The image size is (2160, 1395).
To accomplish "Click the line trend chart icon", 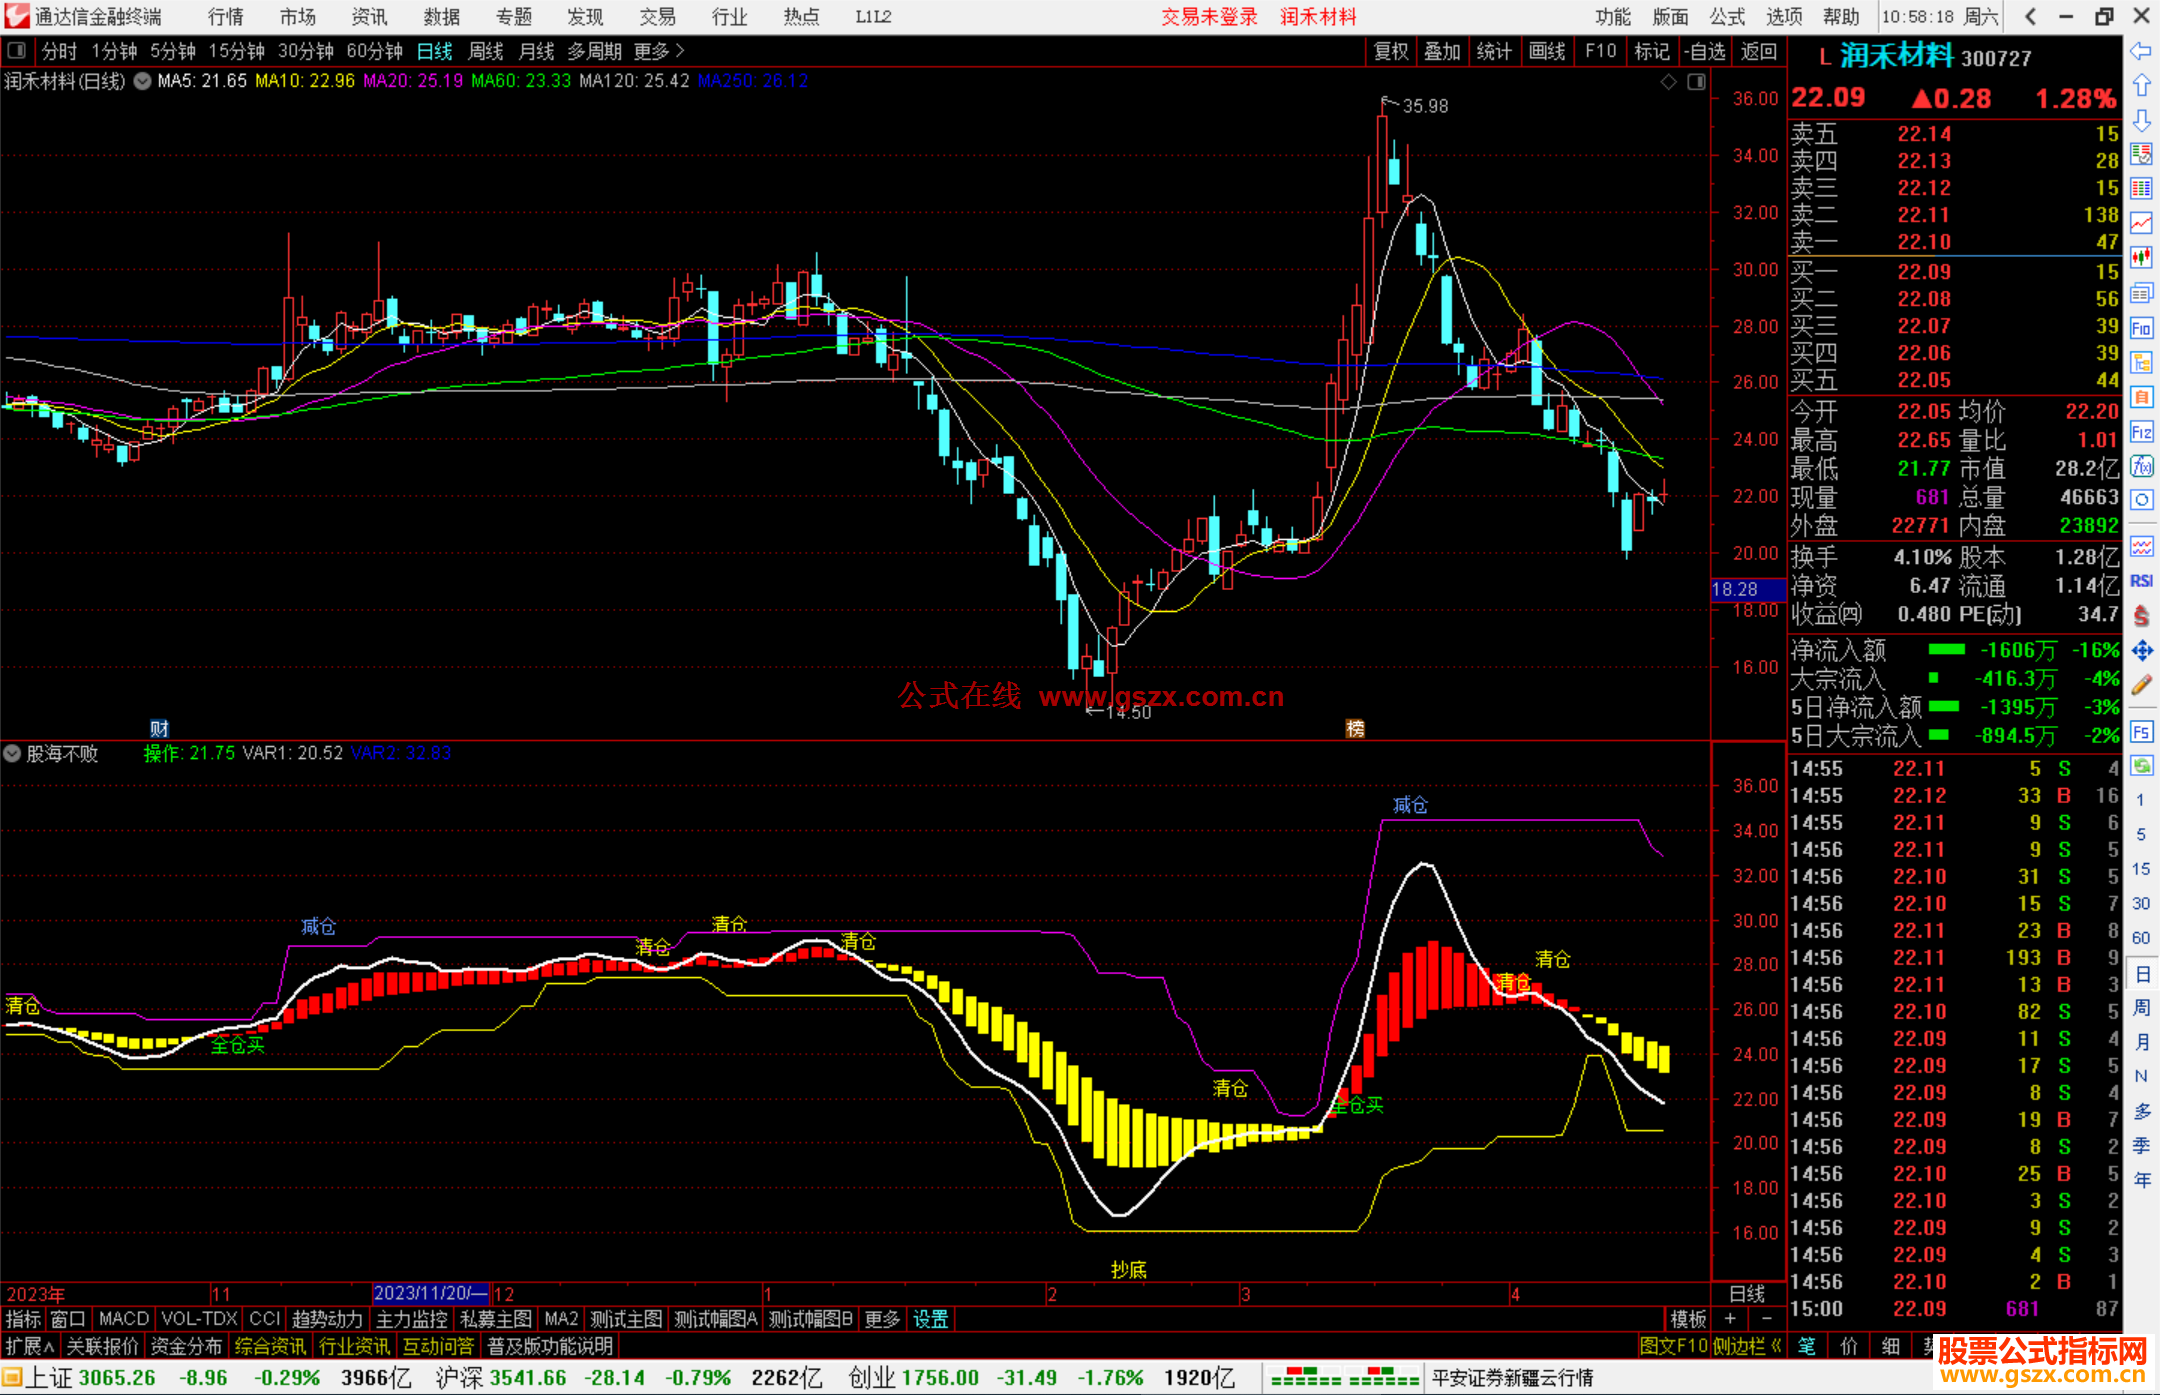I will click(2141, 223).
